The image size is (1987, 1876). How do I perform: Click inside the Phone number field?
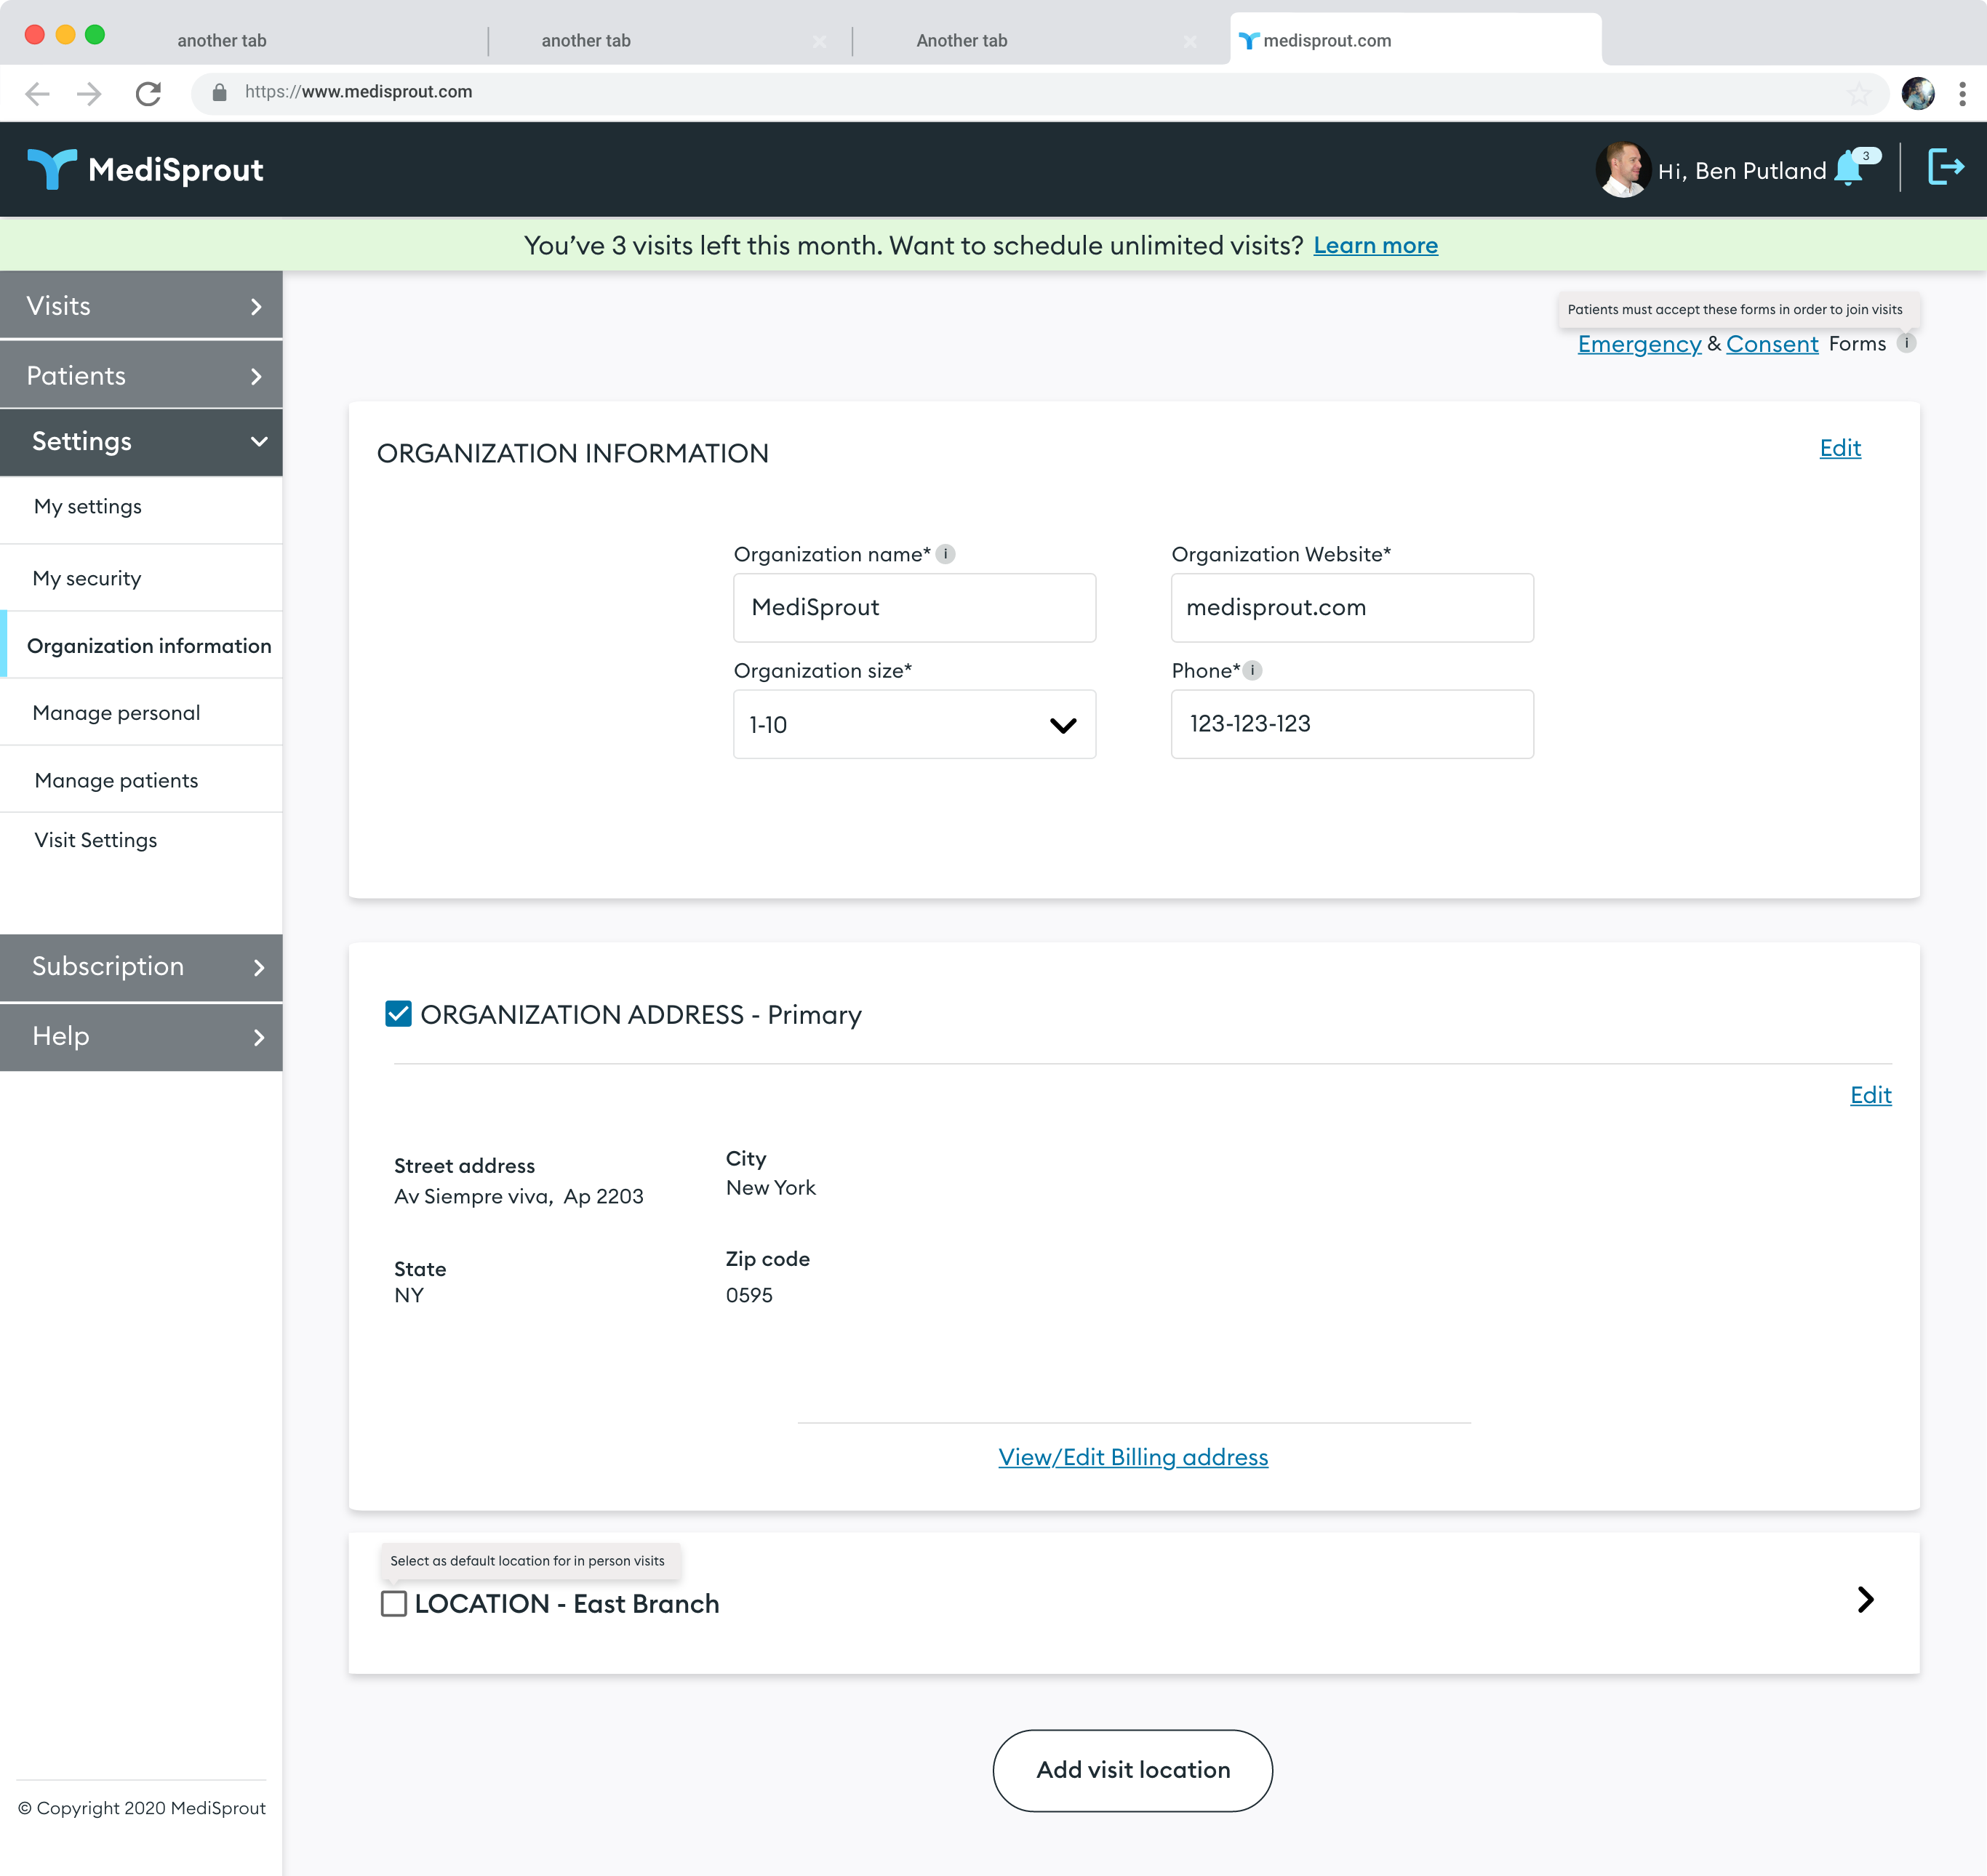click(x=1351, y=724)
